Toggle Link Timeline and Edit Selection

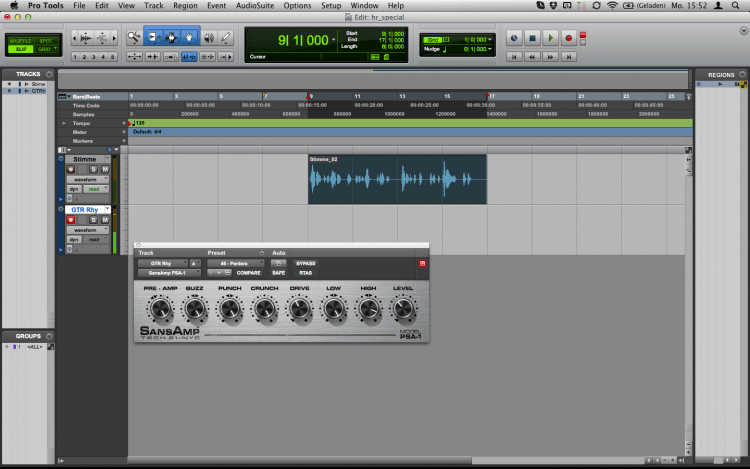coord(189,57)
